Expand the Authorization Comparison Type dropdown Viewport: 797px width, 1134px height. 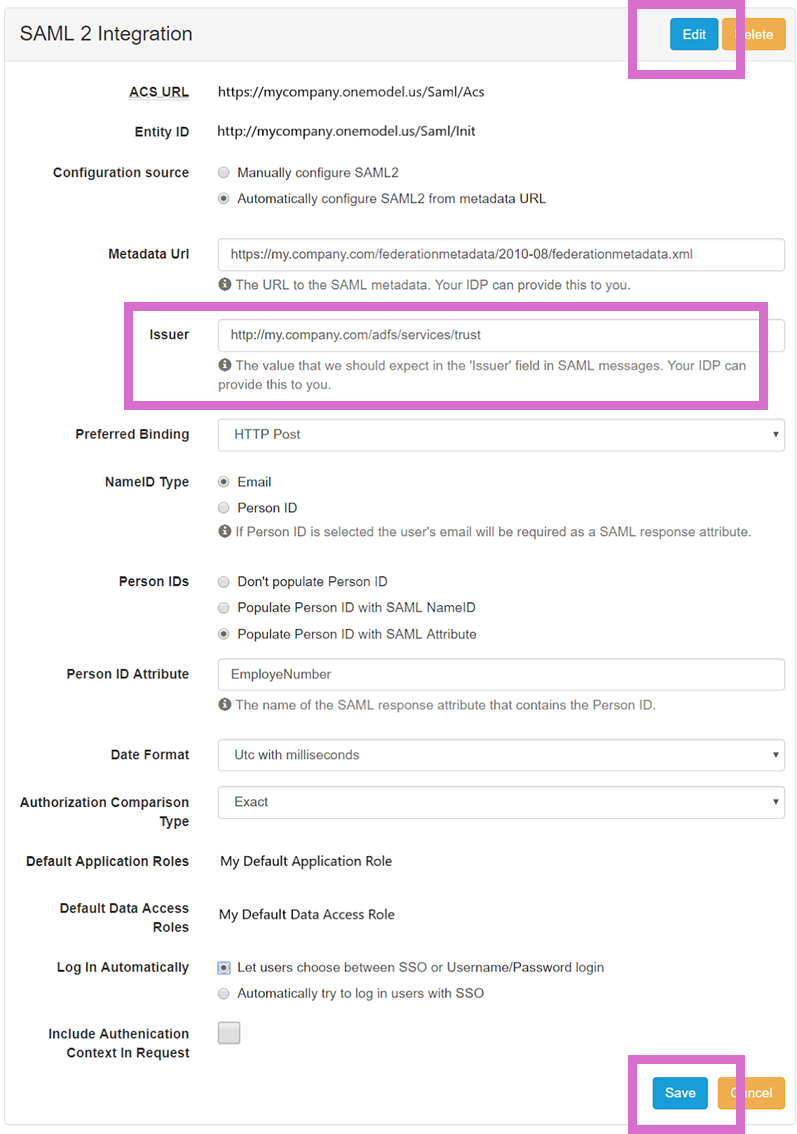[500, 802]
